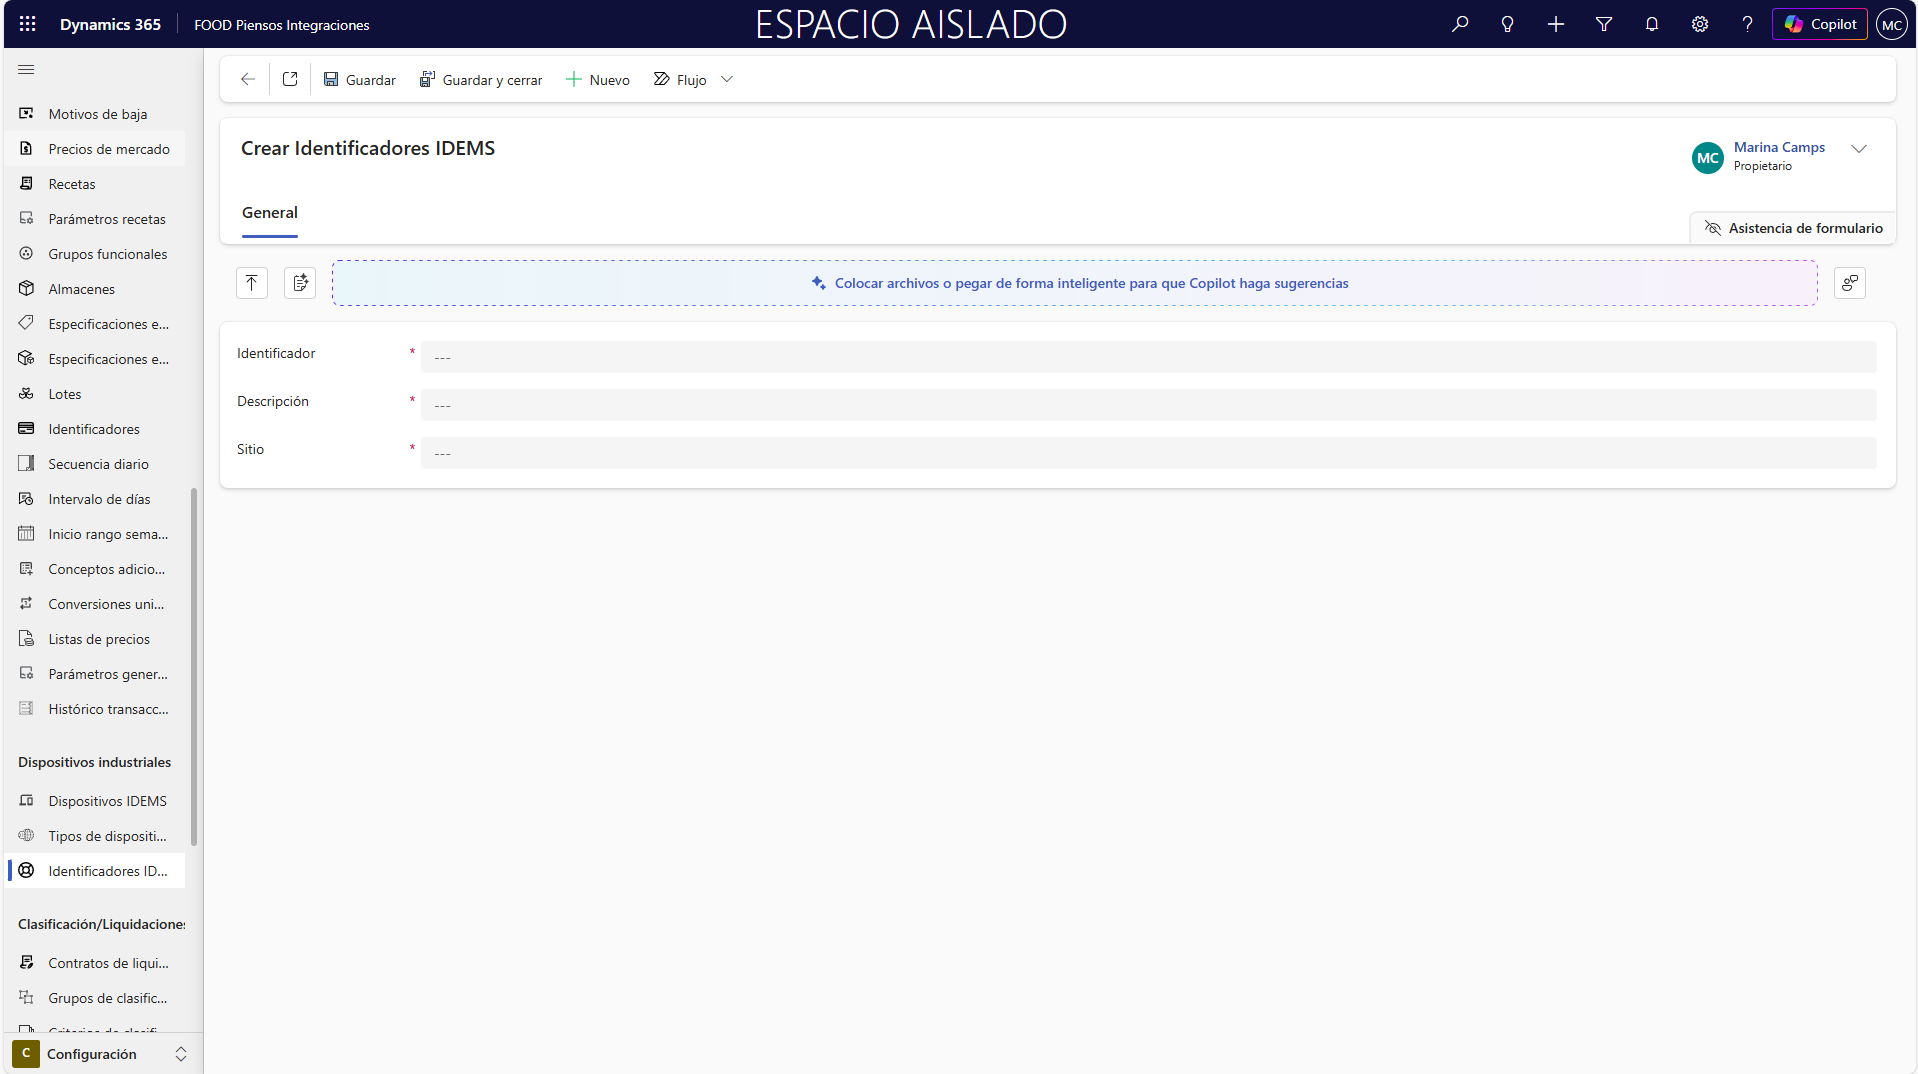
Task: Click the back arrow in command bar
Action: click(x=247, y=80)
